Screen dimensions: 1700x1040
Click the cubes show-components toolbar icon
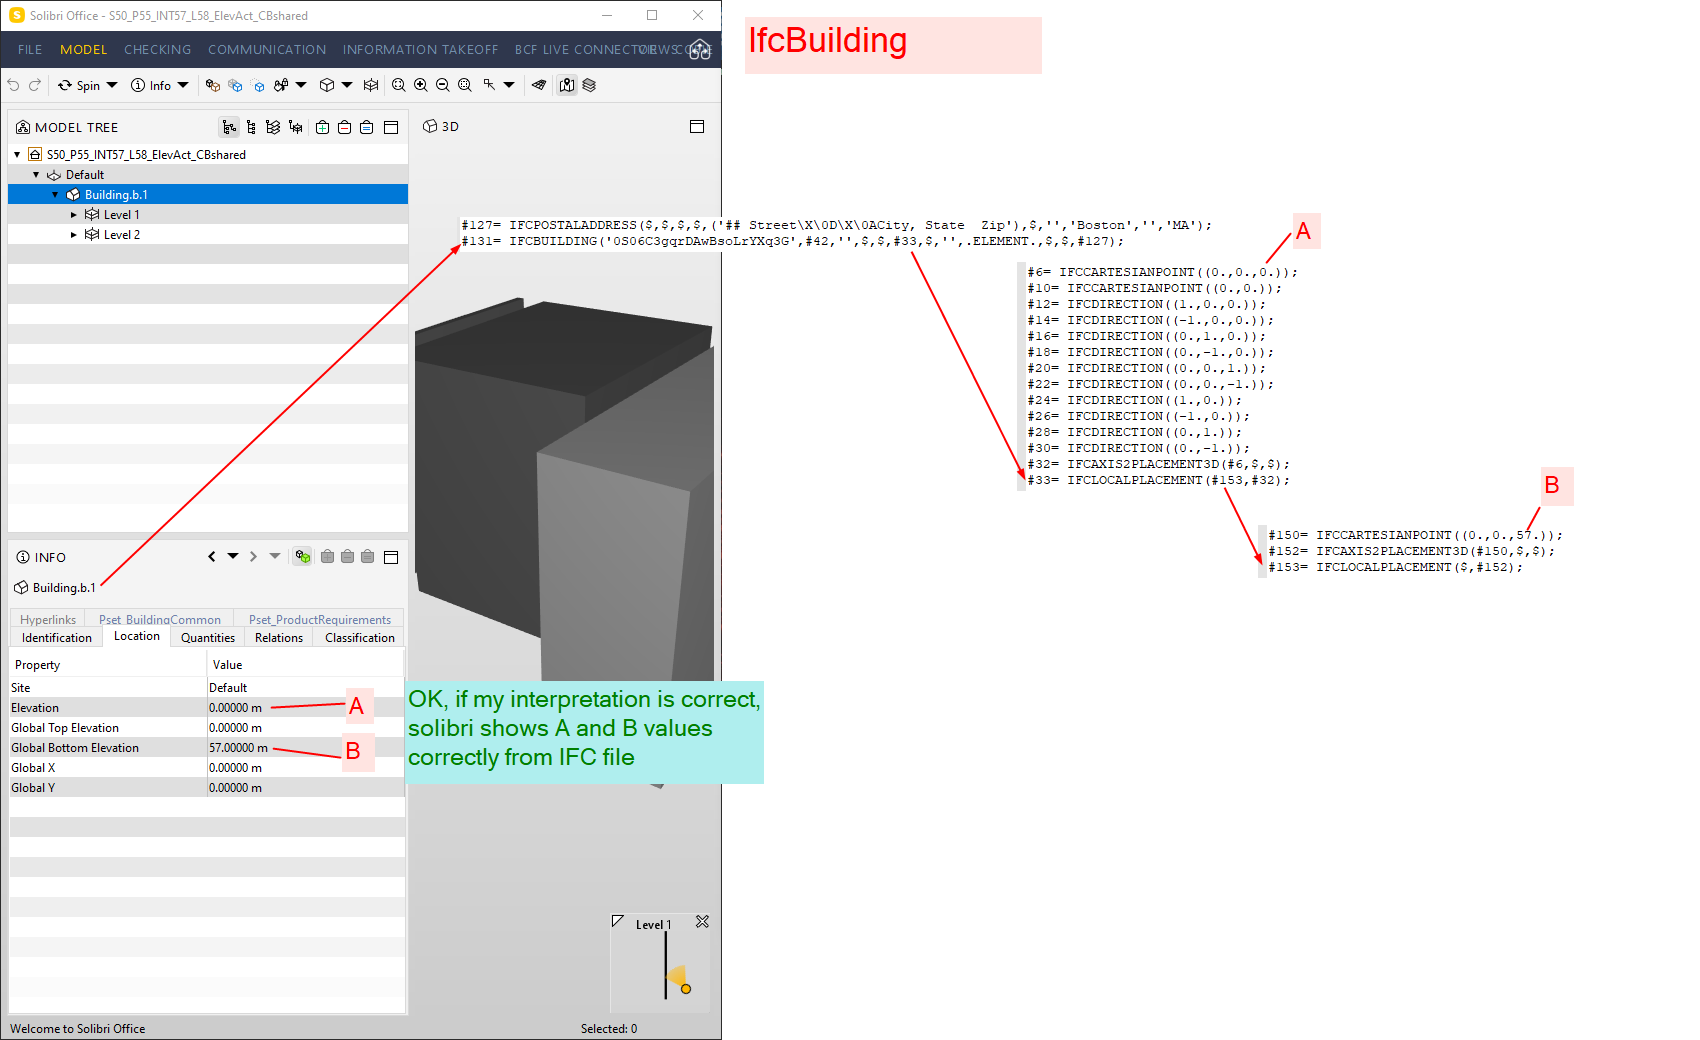[281, 86]
